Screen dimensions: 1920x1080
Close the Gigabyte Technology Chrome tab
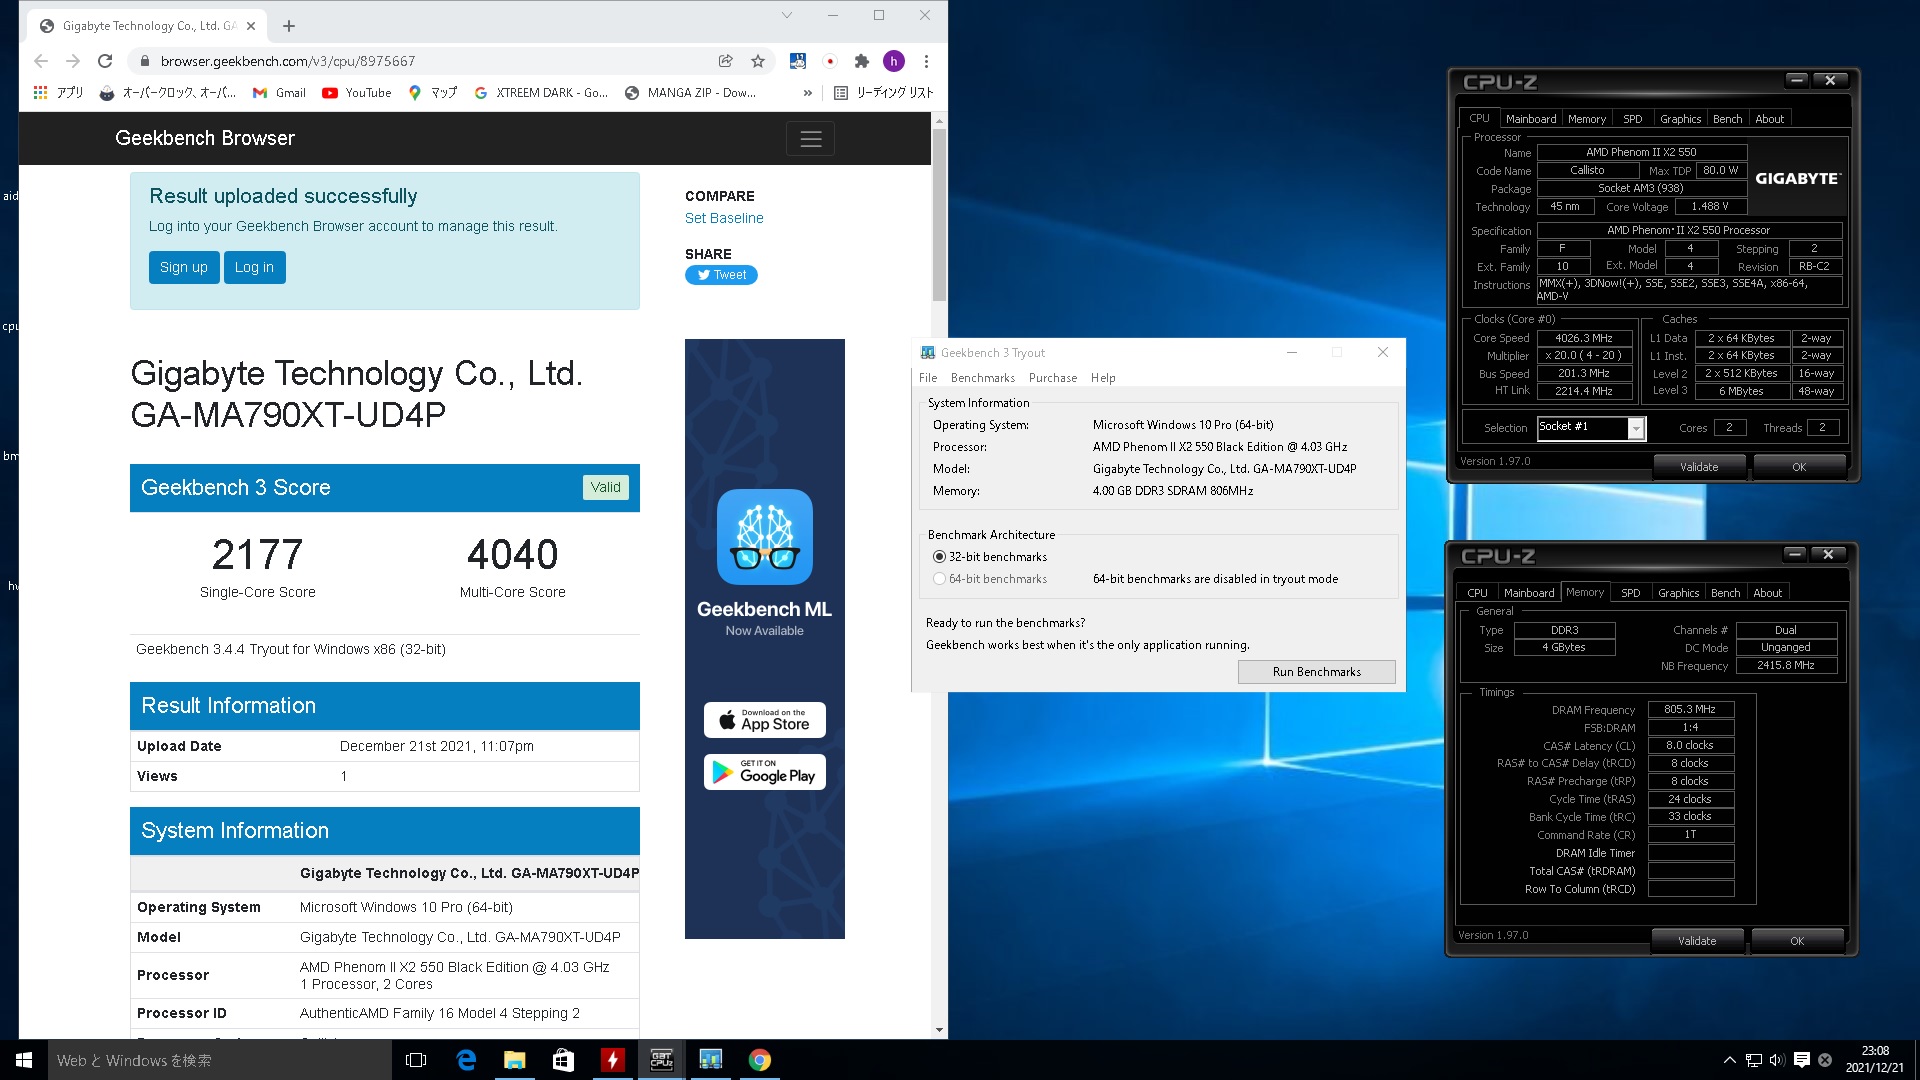(251, 26)
